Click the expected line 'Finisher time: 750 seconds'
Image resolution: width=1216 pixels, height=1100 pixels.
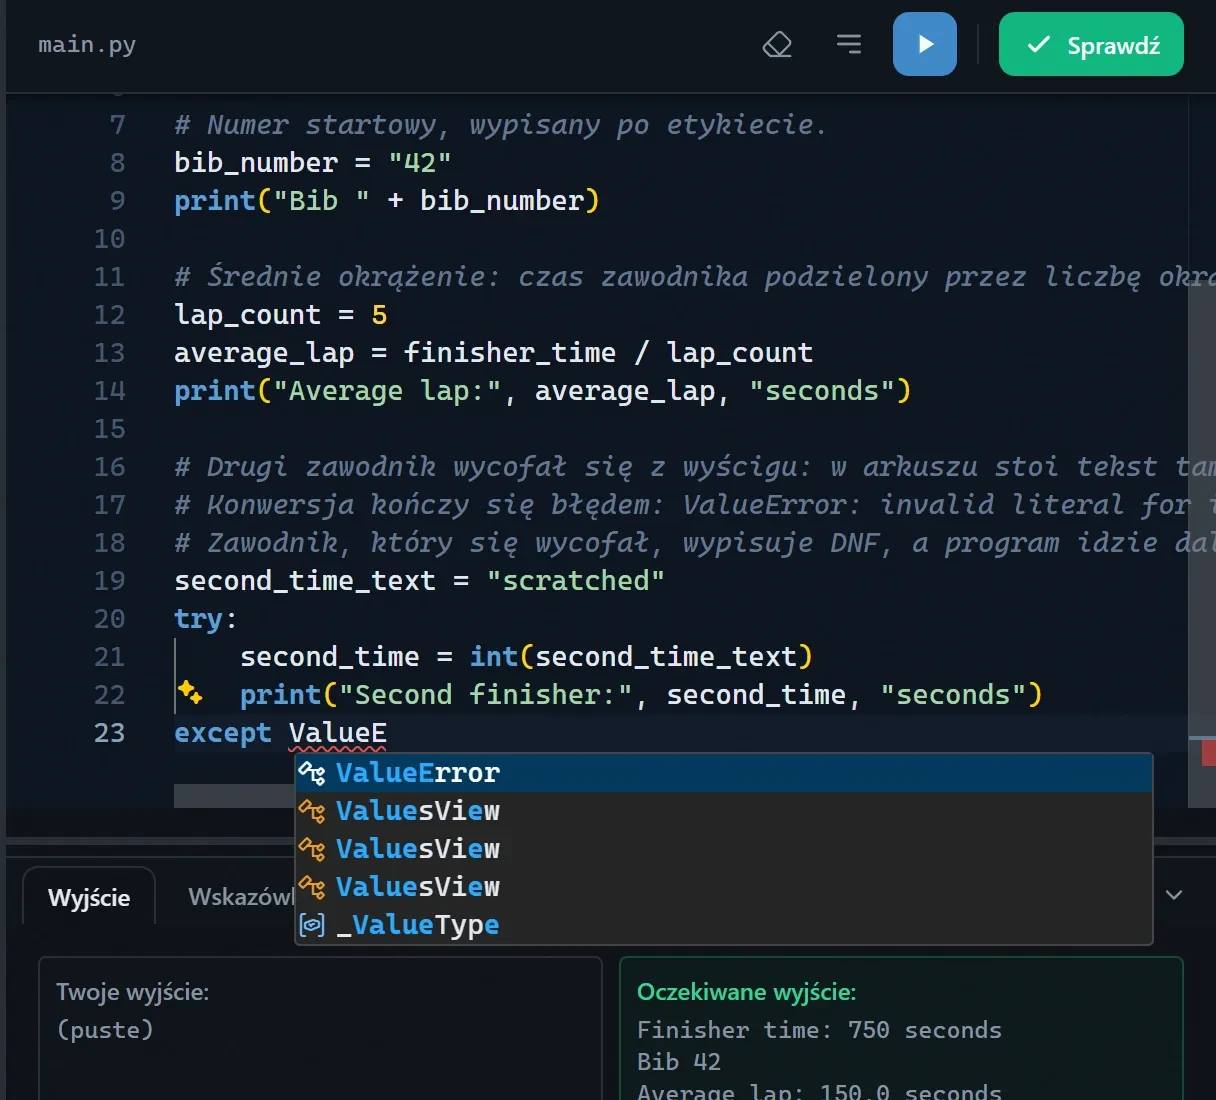click(x=819, y=1030)
